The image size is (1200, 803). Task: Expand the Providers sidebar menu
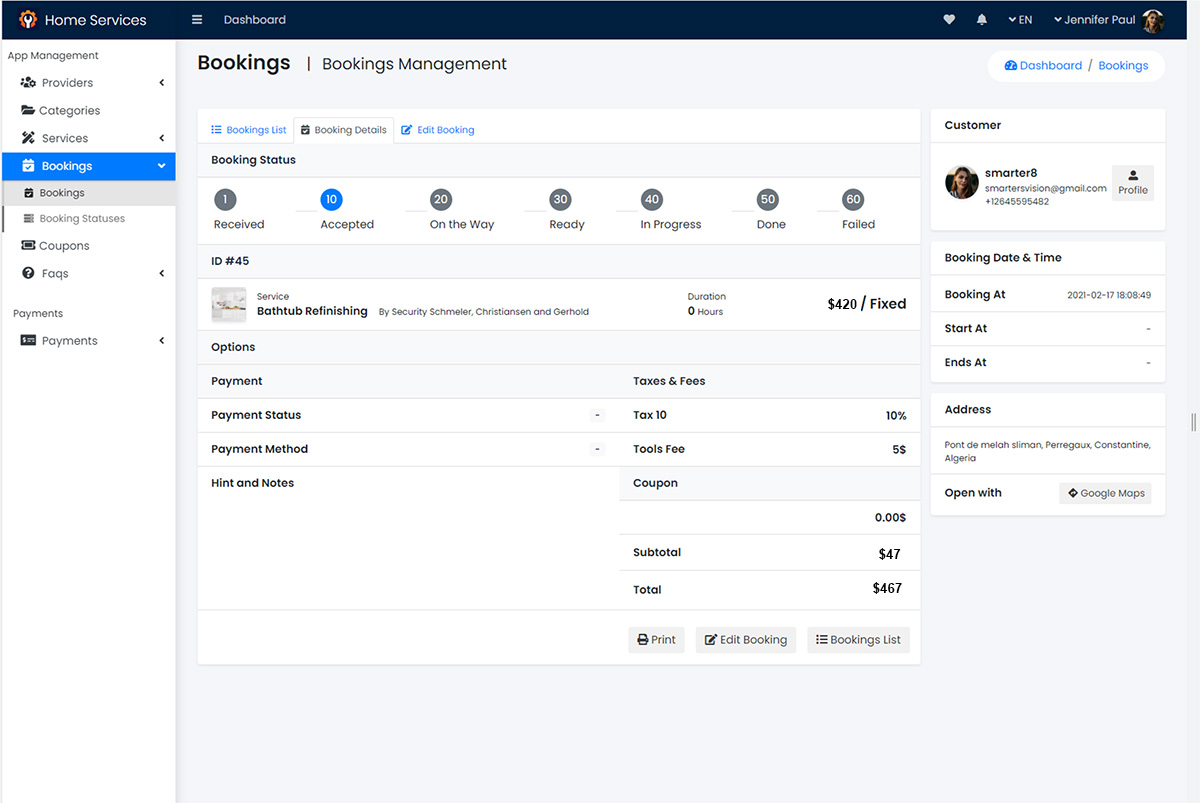pos(67,83)
